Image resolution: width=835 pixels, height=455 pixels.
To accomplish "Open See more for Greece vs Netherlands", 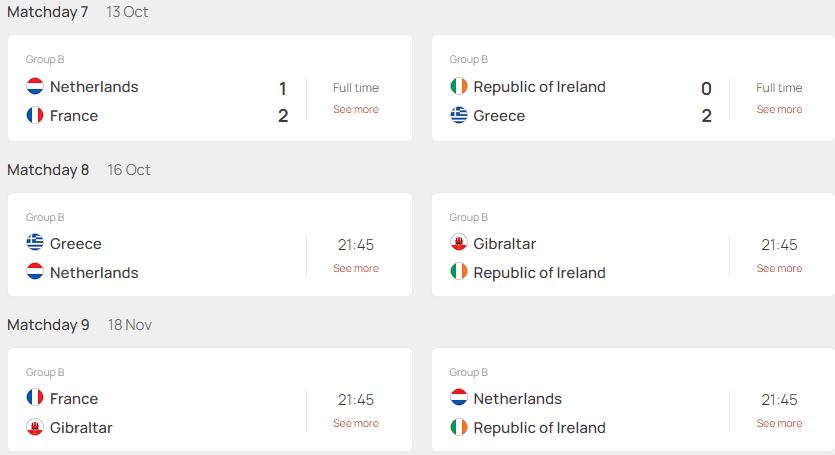I will click(x=356, y=268).
